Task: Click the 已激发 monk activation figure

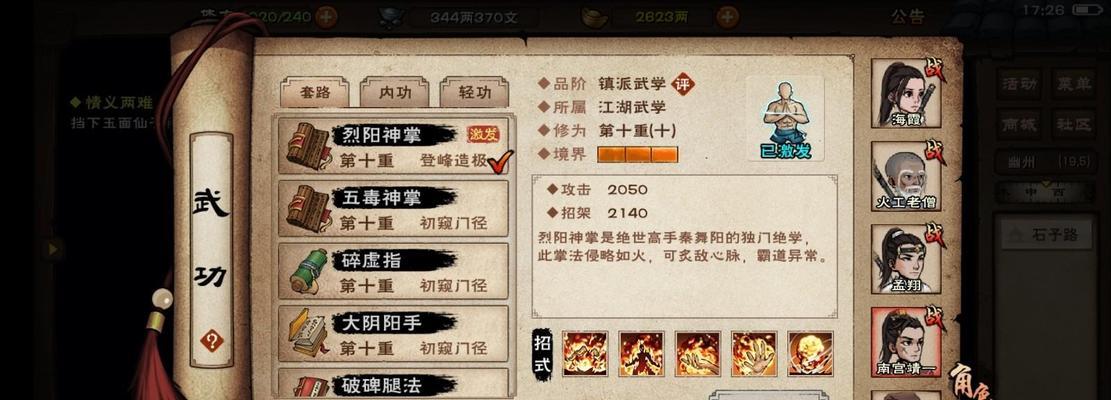Action: (x=784, y=120)
